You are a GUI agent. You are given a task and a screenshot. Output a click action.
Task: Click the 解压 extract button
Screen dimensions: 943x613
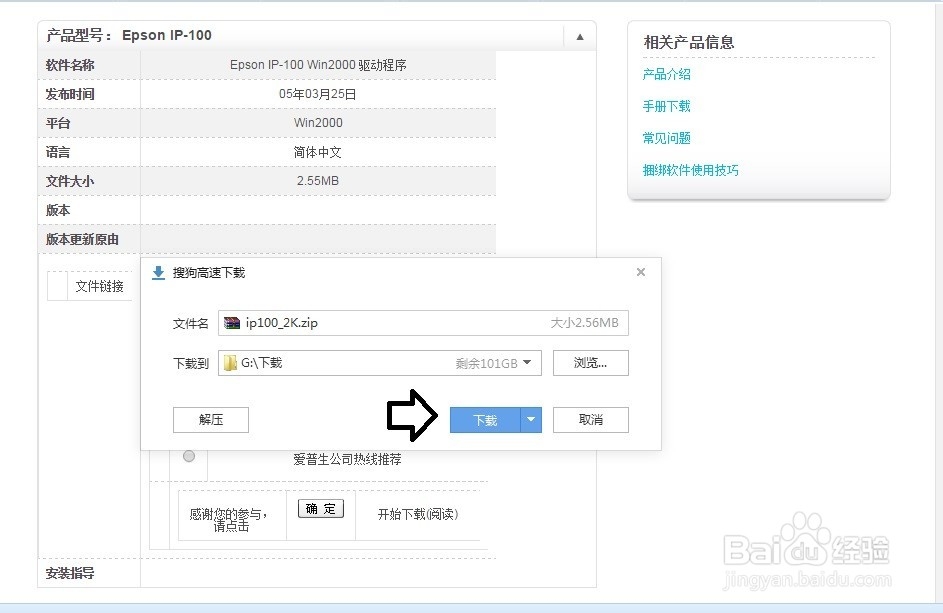pyautogui.click(x=210, y=419)
